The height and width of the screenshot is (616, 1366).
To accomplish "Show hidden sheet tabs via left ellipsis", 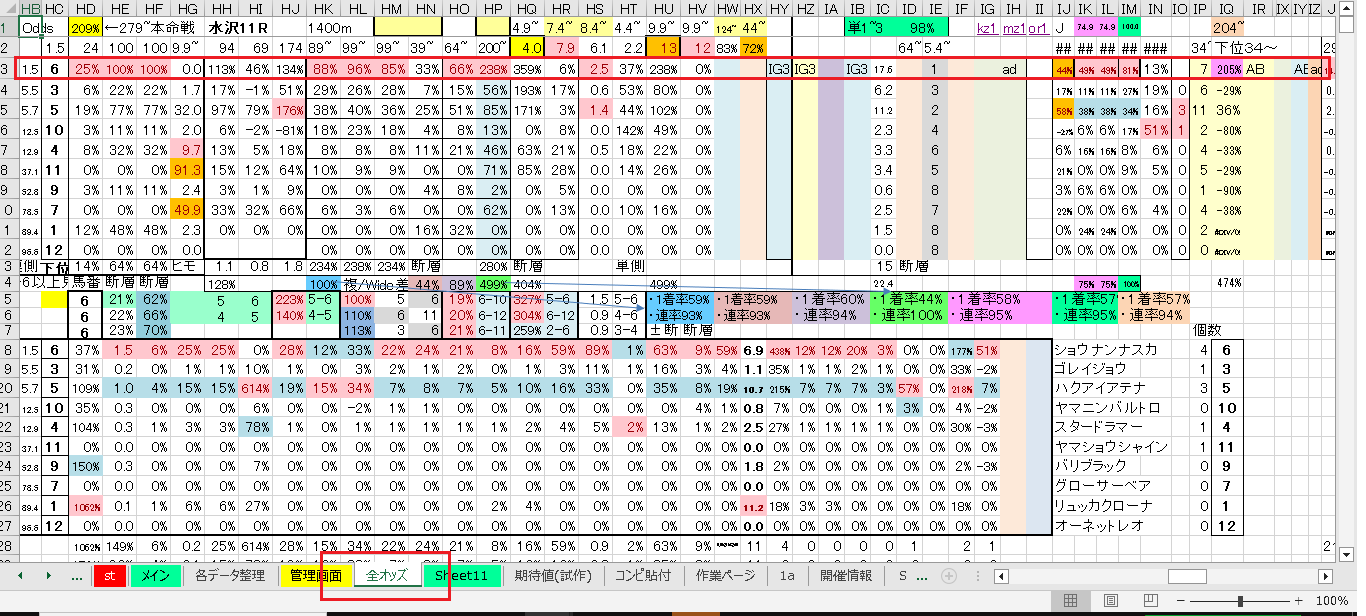I will [x=78, y=576].
